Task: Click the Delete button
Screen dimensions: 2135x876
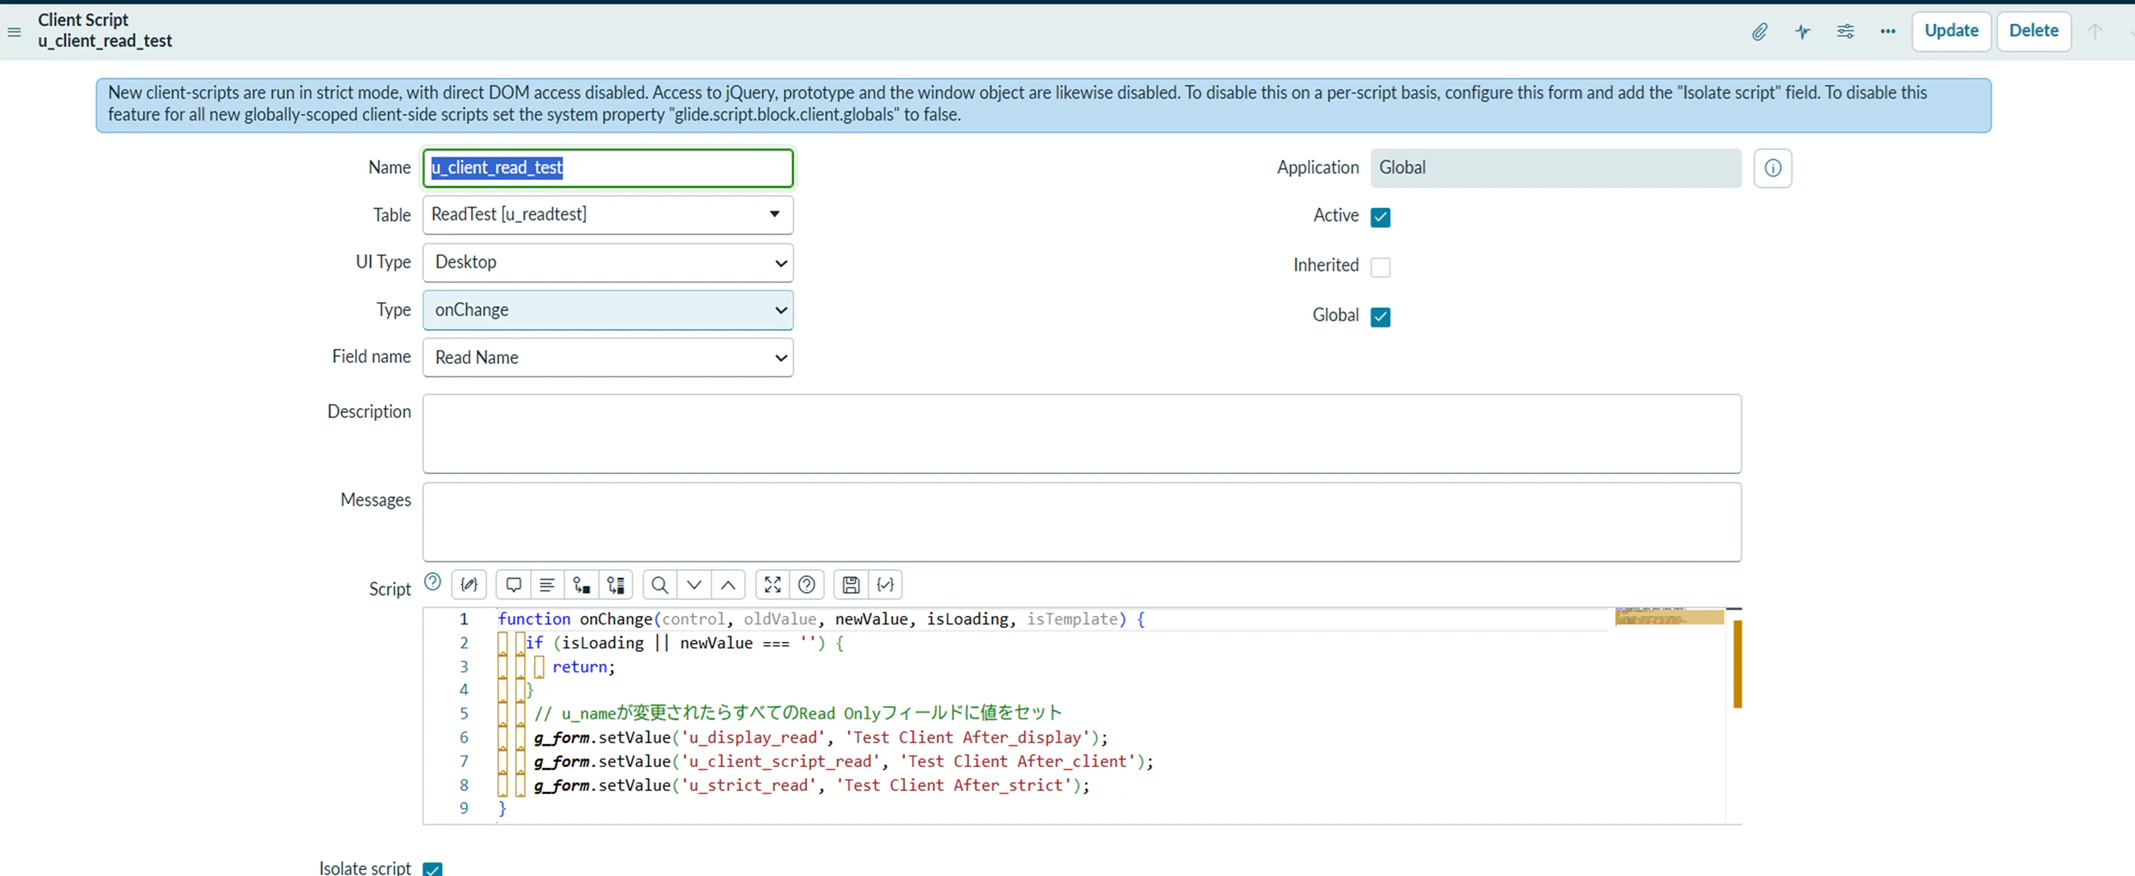Action: [2033, 31]
